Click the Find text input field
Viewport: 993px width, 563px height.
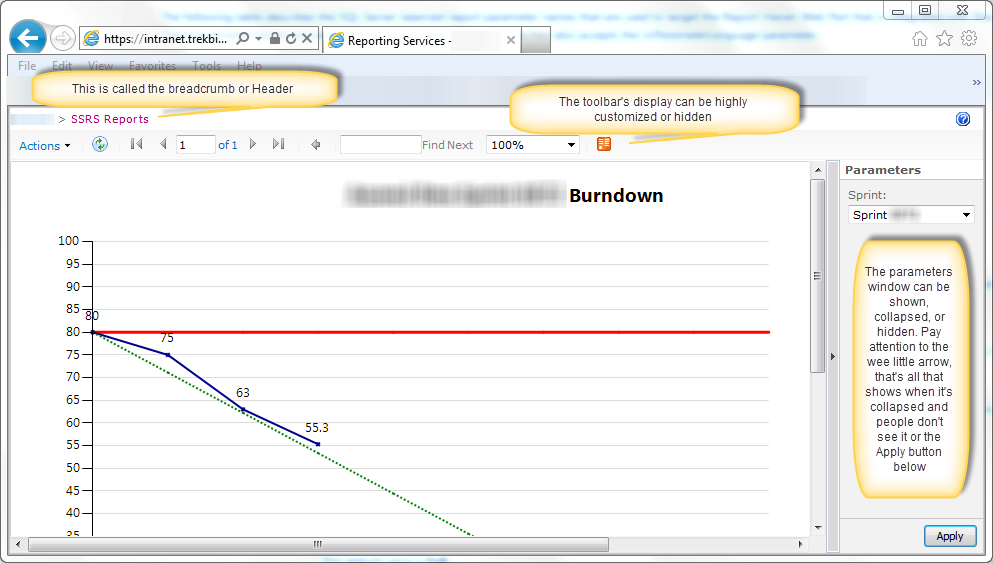point(380,145)
